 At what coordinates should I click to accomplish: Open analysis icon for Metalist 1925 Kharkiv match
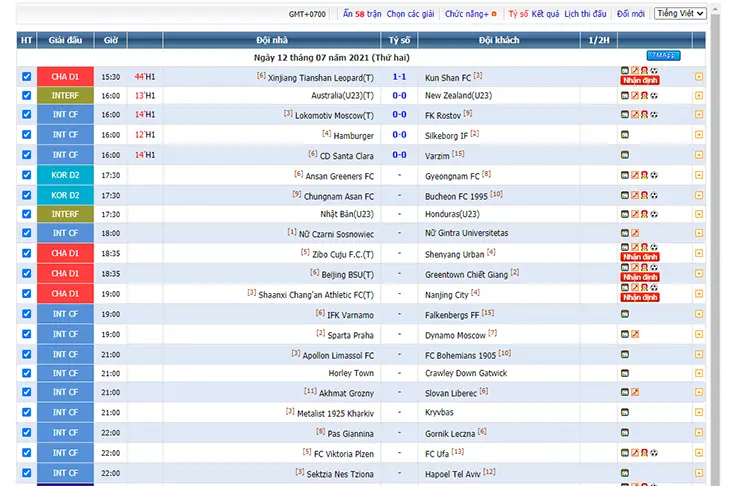(625, 412)
